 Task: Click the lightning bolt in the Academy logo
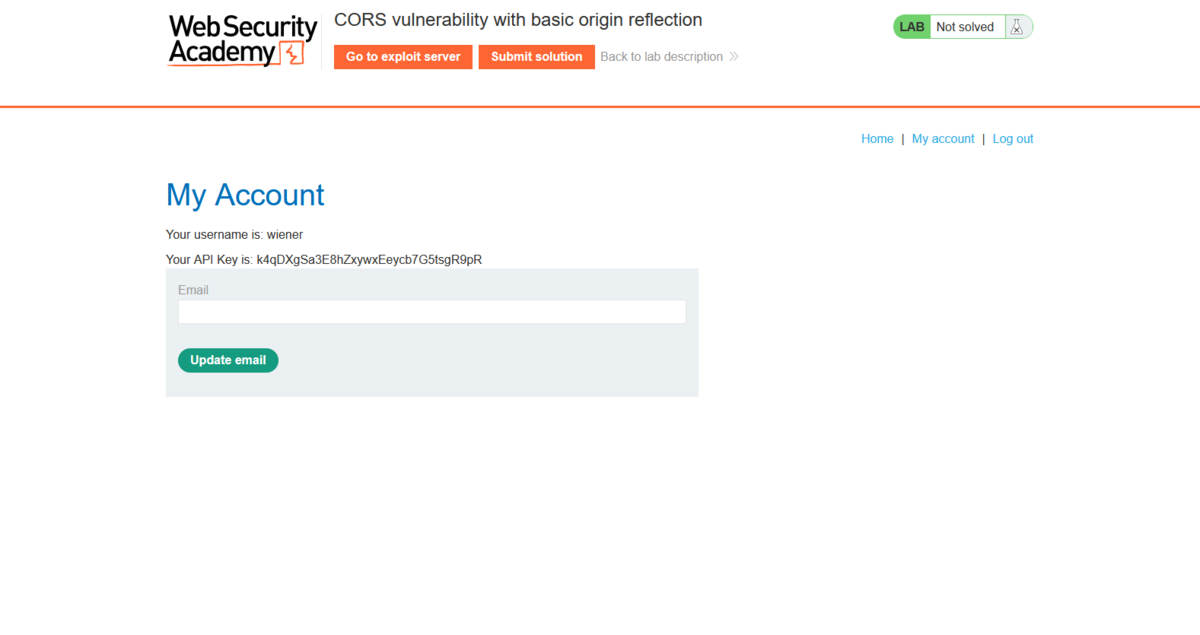293,53
